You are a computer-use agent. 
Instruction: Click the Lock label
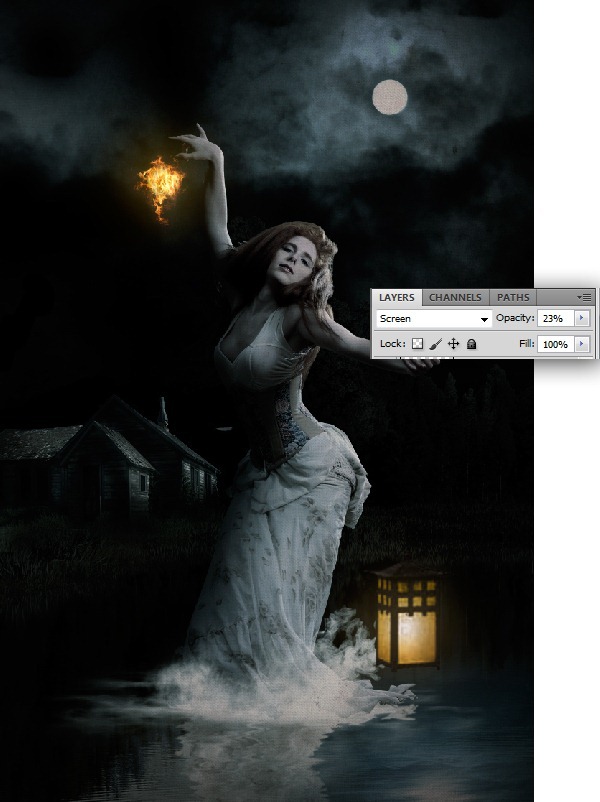click(x=393, y=344)
